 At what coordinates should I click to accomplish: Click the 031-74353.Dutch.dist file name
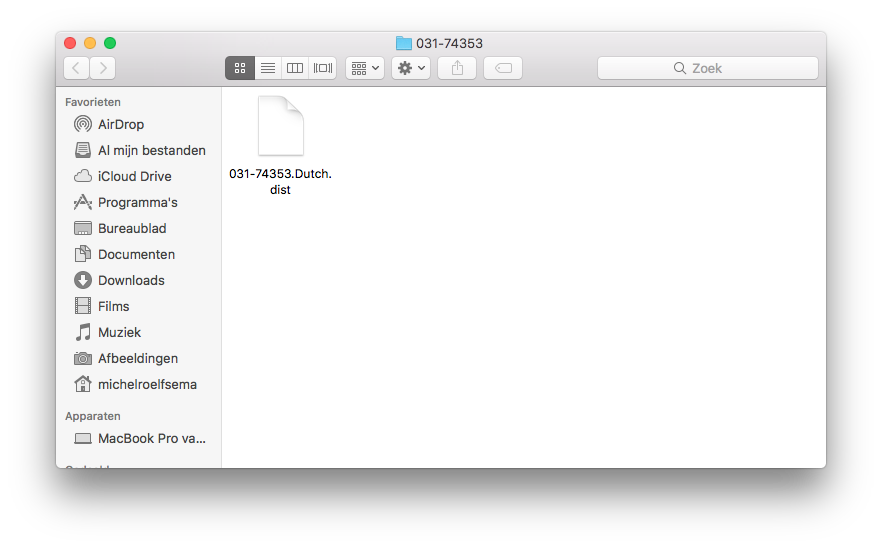click(x=280, y=182)
